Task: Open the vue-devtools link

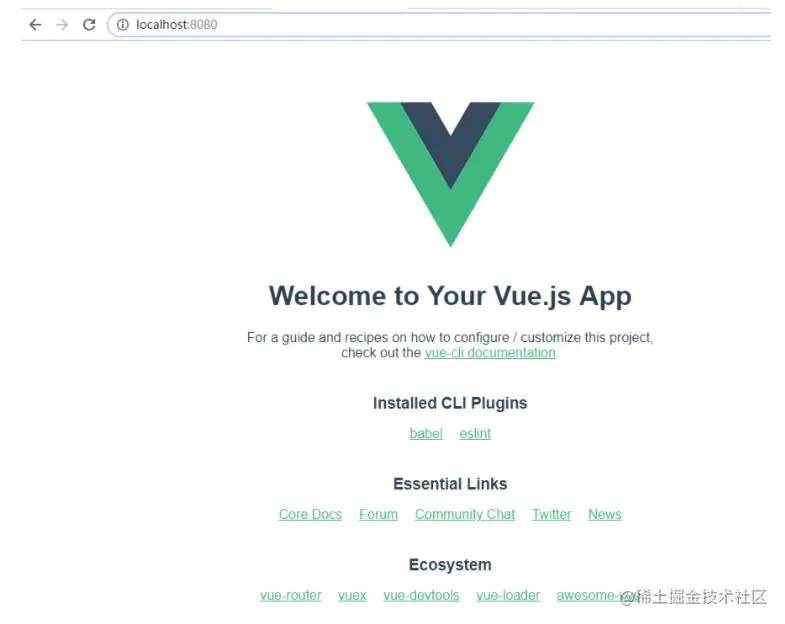Action: (x=422, y=595)
